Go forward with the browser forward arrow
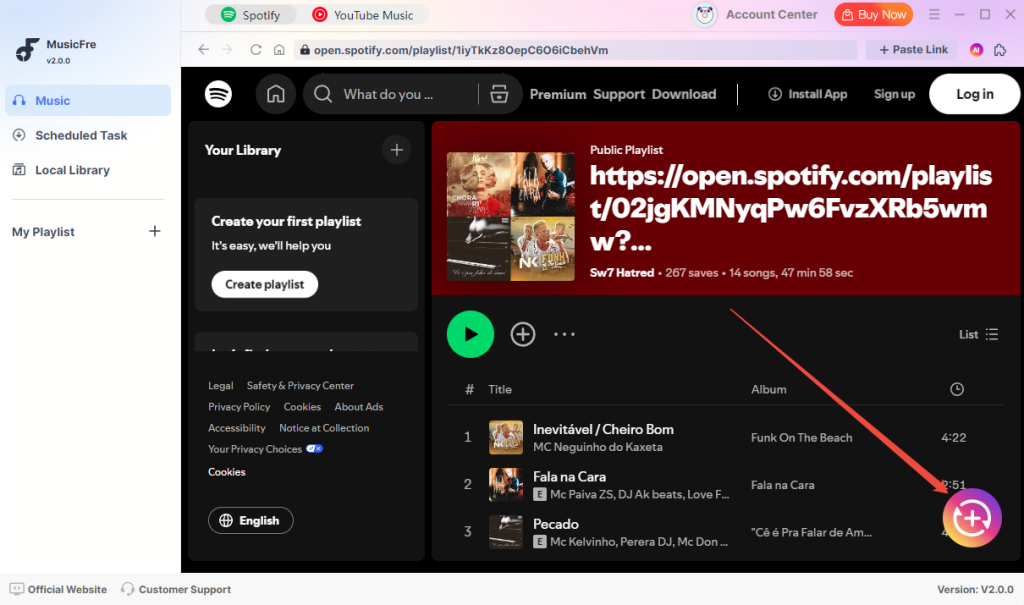 pos(227,50)
